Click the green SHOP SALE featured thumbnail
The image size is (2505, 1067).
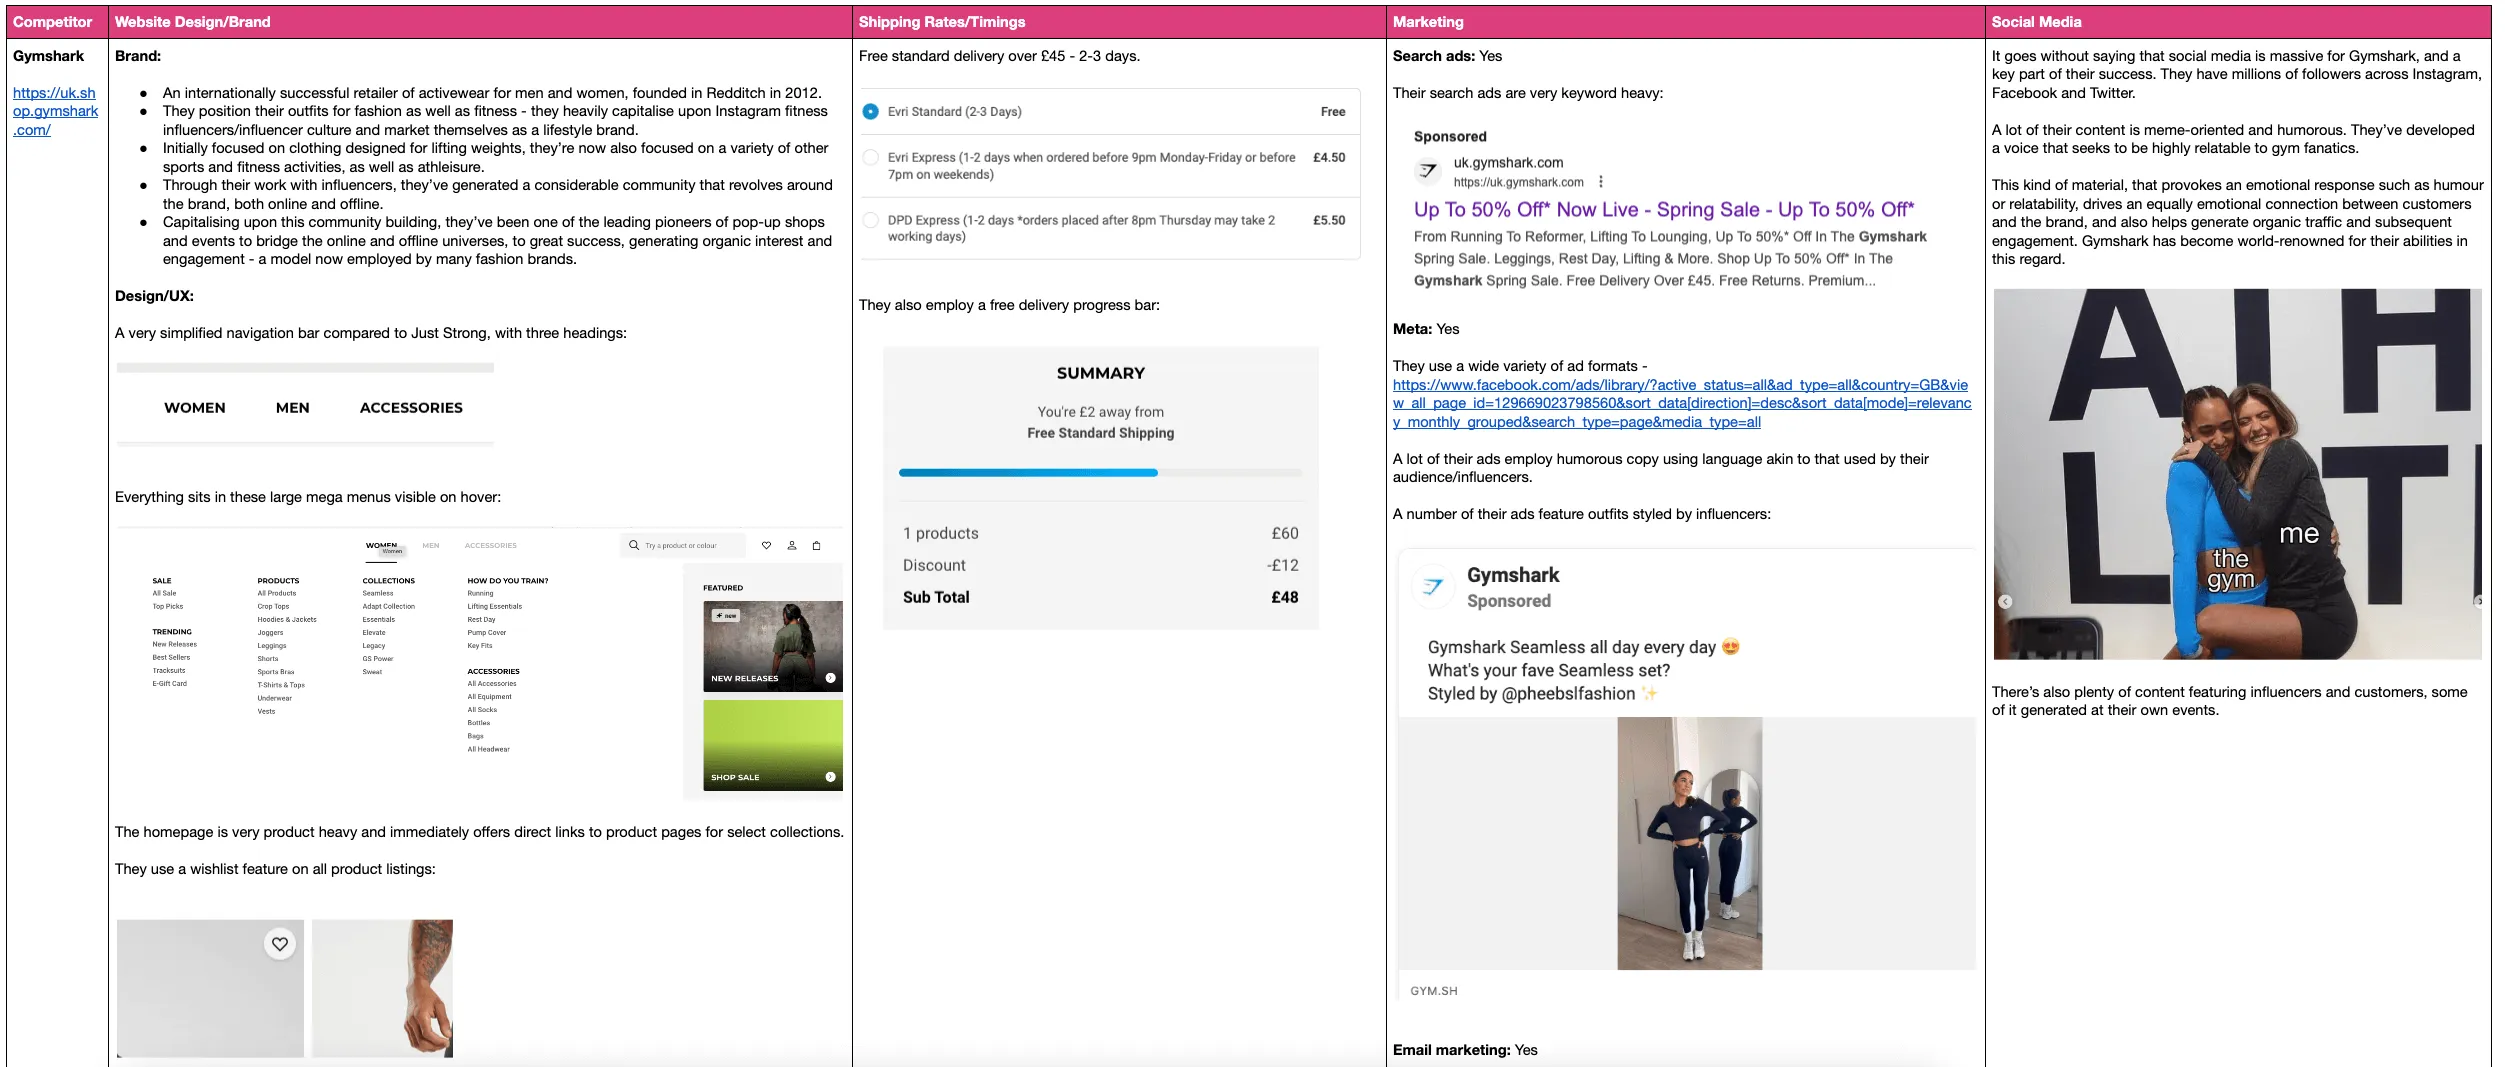(772, 745)
